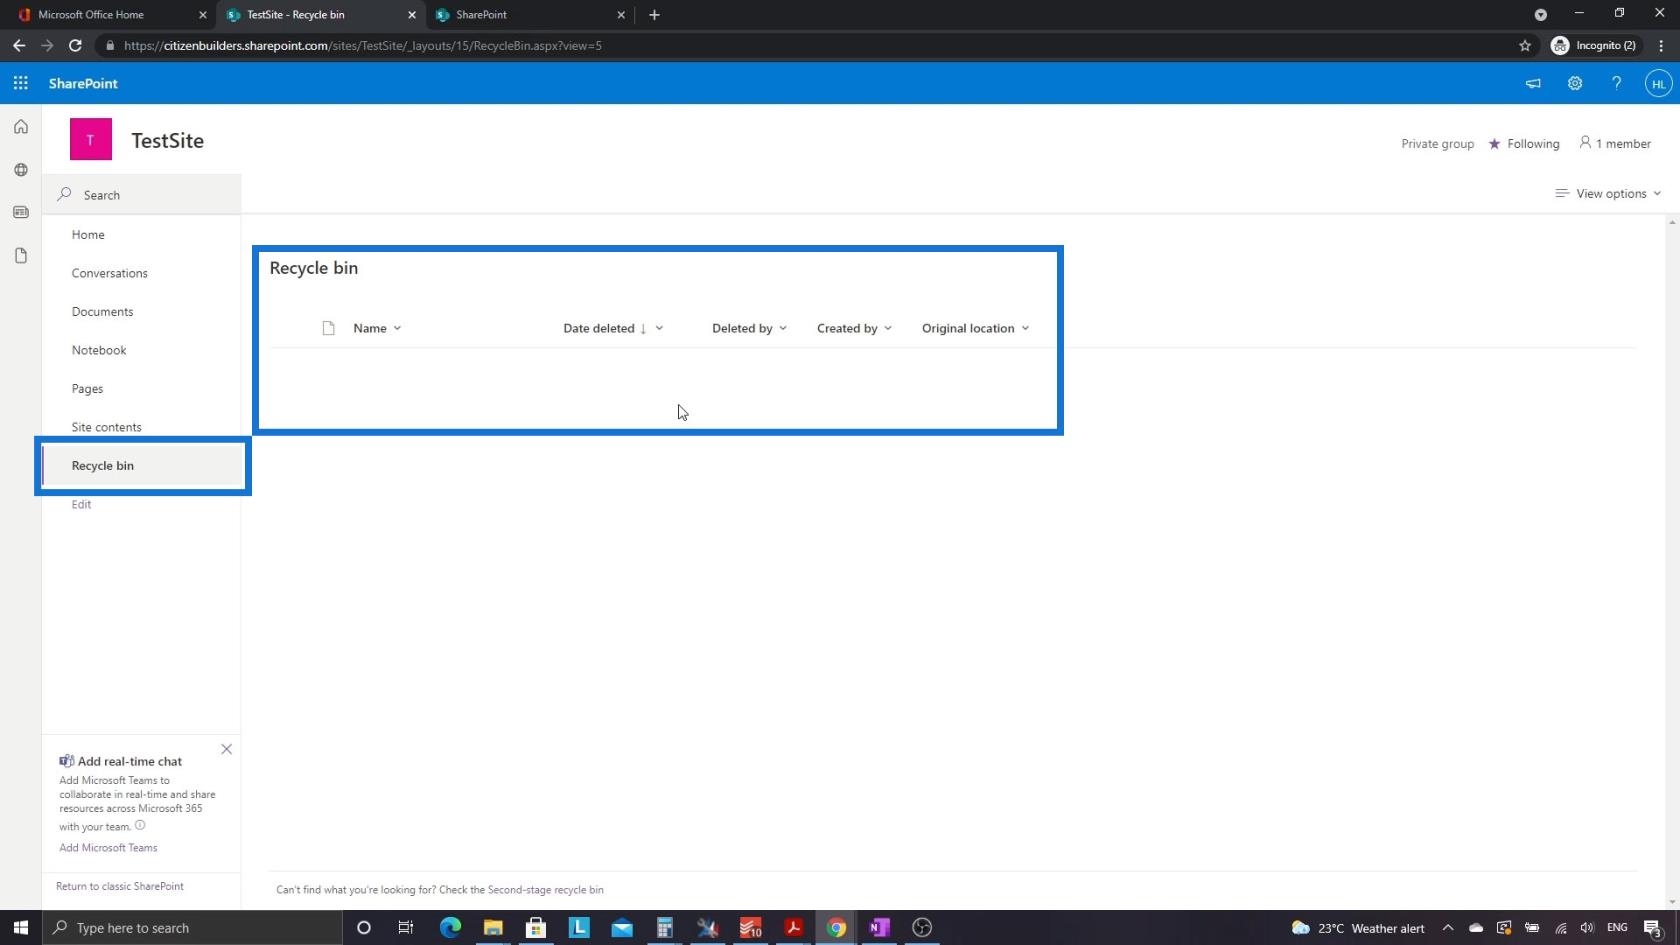Open new browser tab with plus

(x=654, y=15)
